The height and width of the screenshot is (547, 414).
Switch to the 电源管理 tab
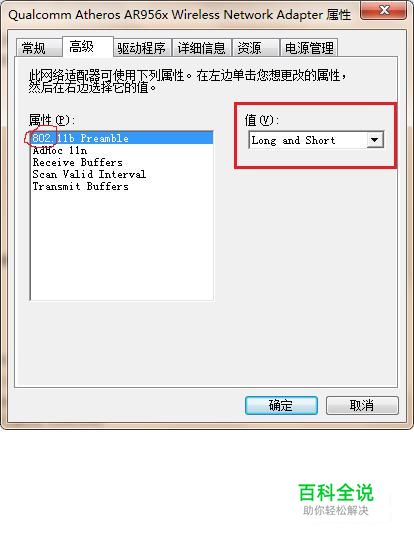309,48
